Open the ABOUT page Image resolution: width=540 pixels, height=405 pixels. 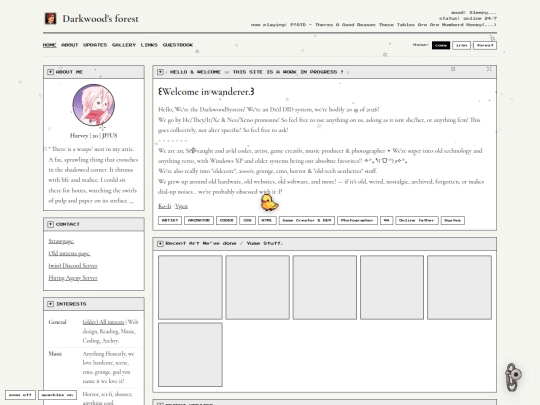[x=70, y=45]
